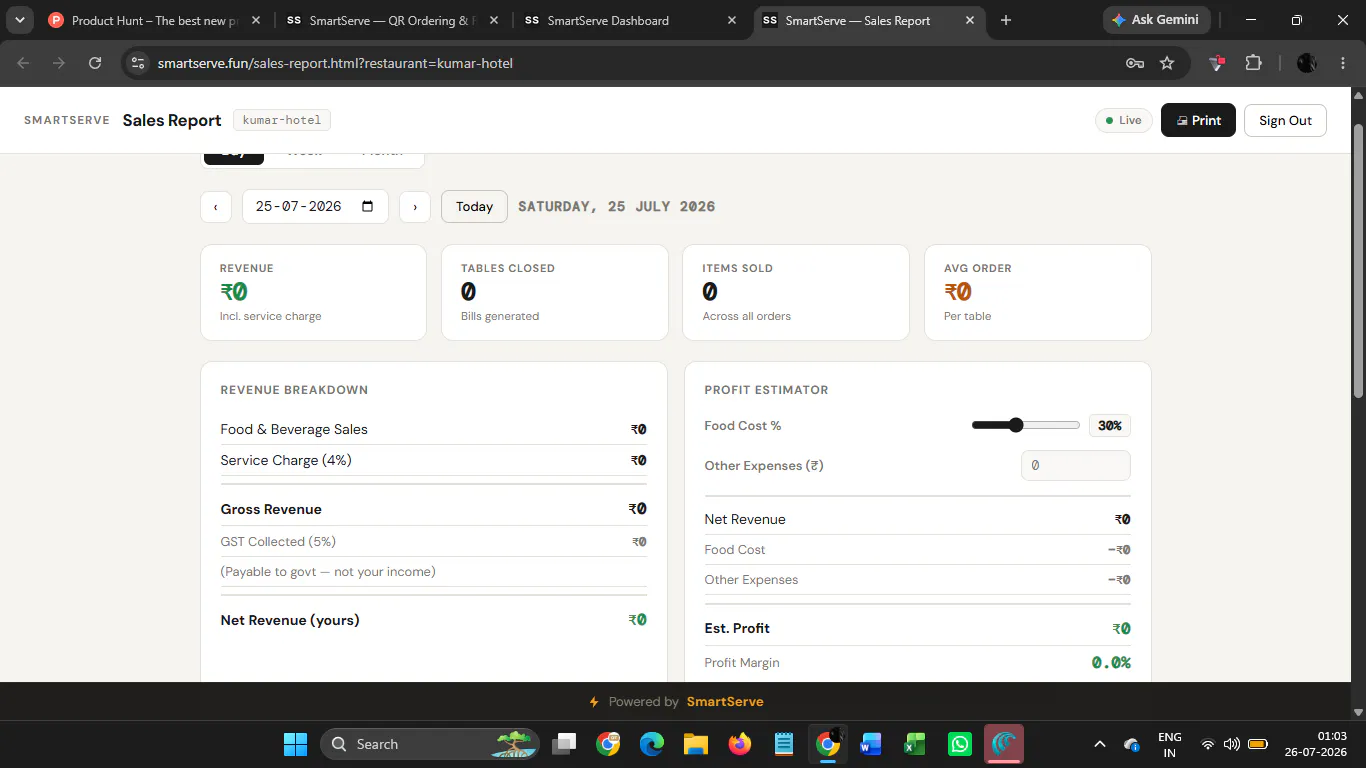Show hidden system tray icons
Image resolution: width=1366 pixels, height=768 pixels.
pos(1100,744)
